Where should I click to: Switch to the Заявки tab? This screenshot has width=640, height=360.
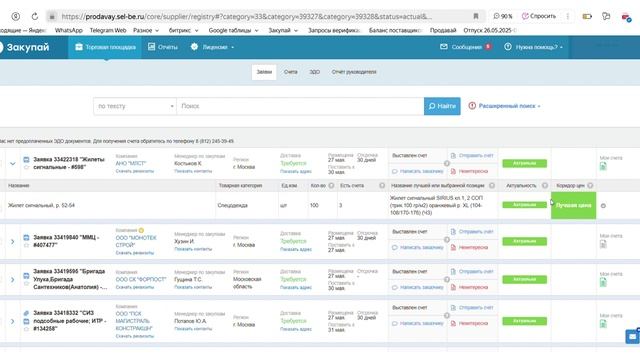264,72
